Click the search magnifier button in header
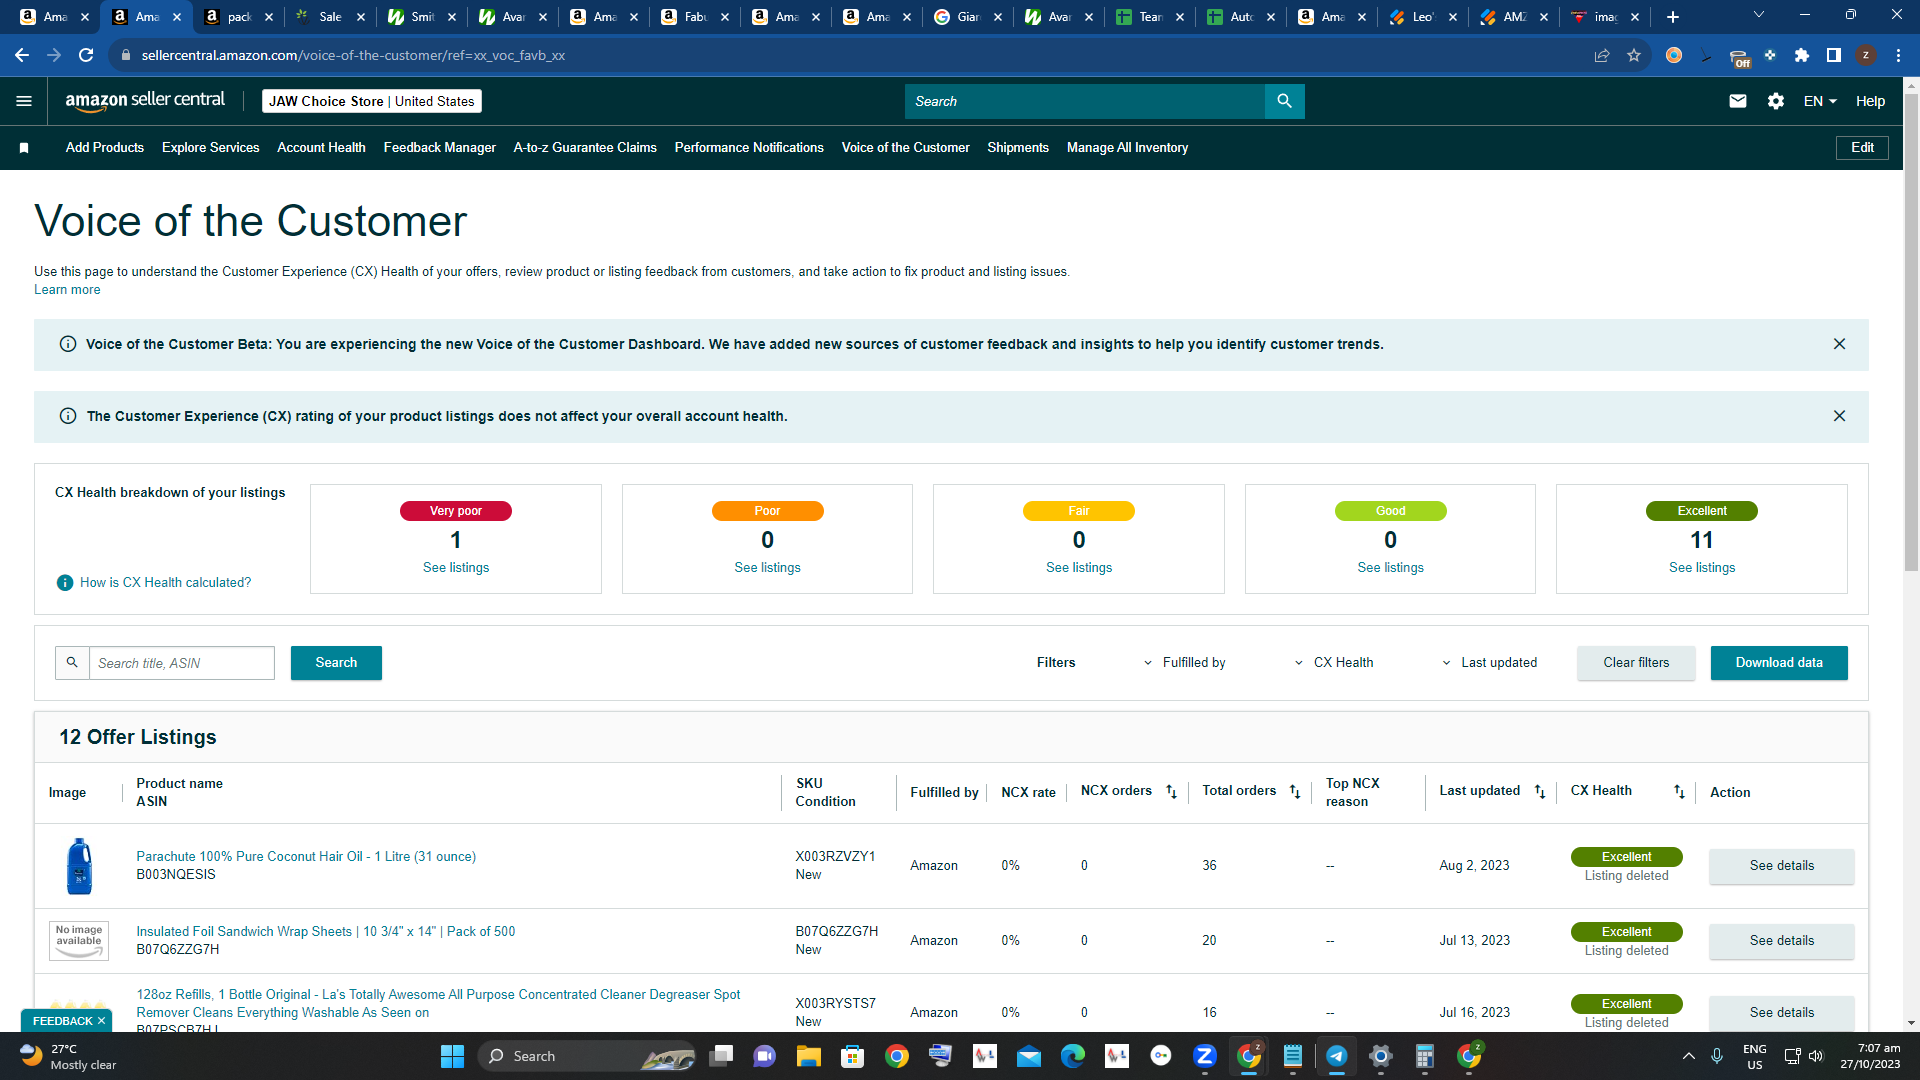Image resolution: width=1920 pixels, height=1080 pixels. click(1284, 101)
